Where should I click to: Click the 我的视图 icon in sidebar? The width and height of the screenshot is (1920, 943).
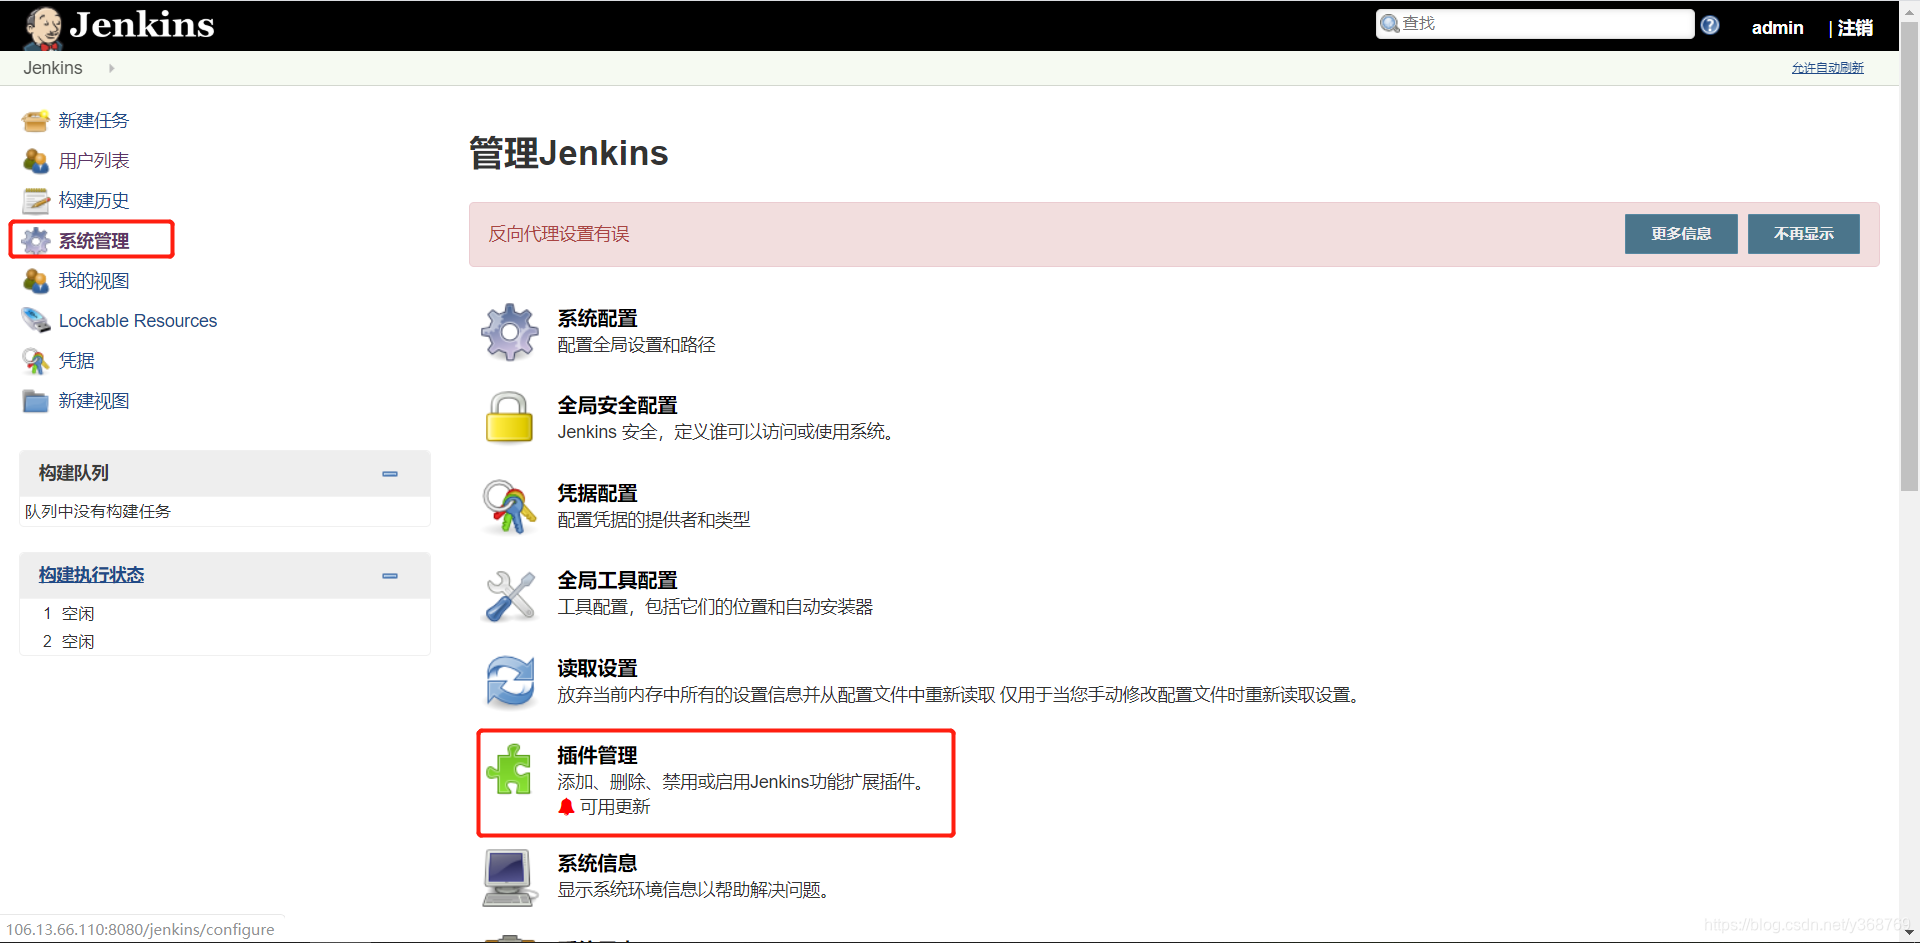pos(36,281)
